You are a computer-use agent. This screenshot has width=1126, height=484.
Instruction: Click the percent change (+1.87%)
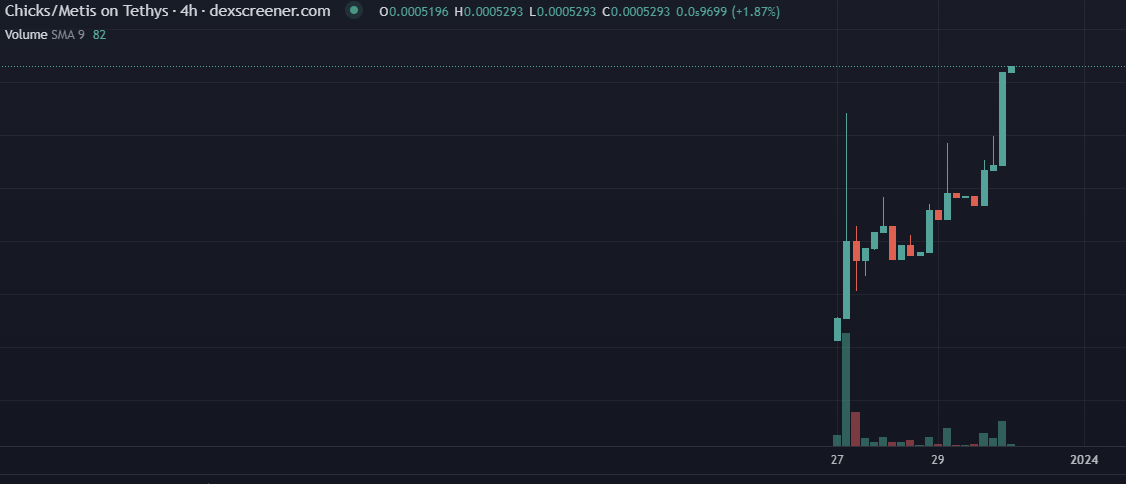[755, 11]
